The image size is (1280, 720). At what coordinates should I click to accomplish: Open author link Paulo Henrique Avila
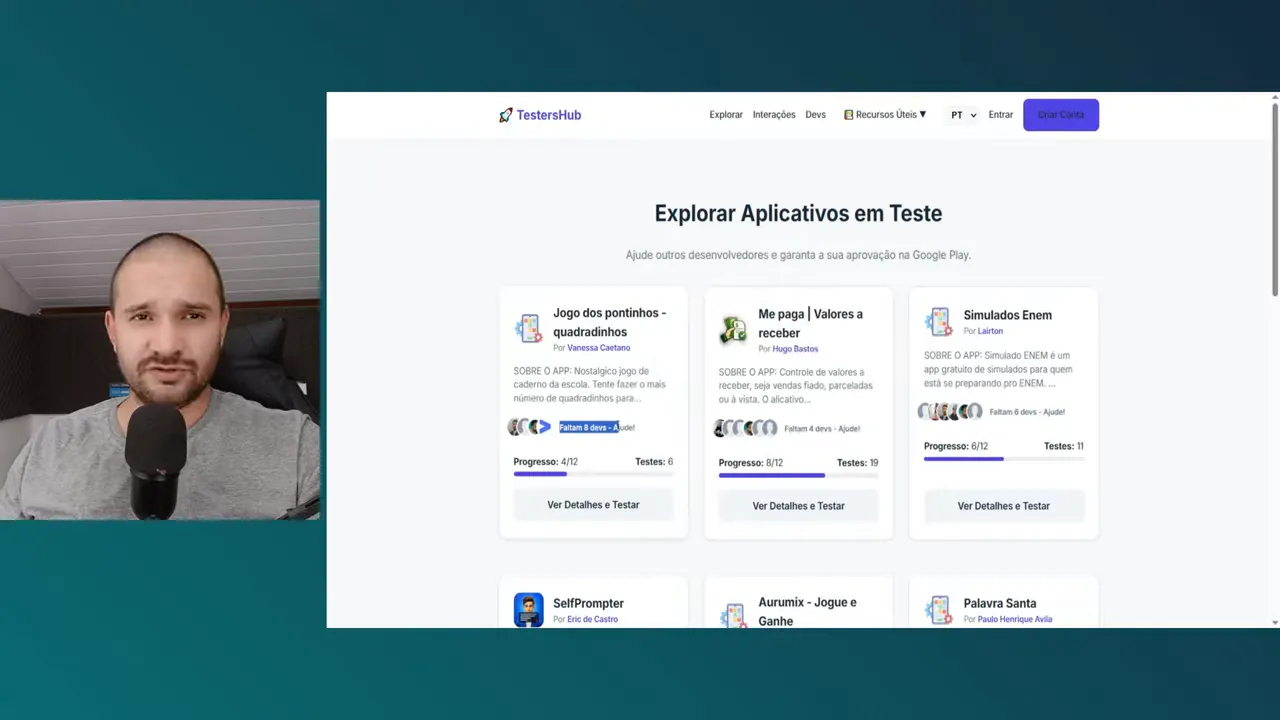tap(1015, 619)
